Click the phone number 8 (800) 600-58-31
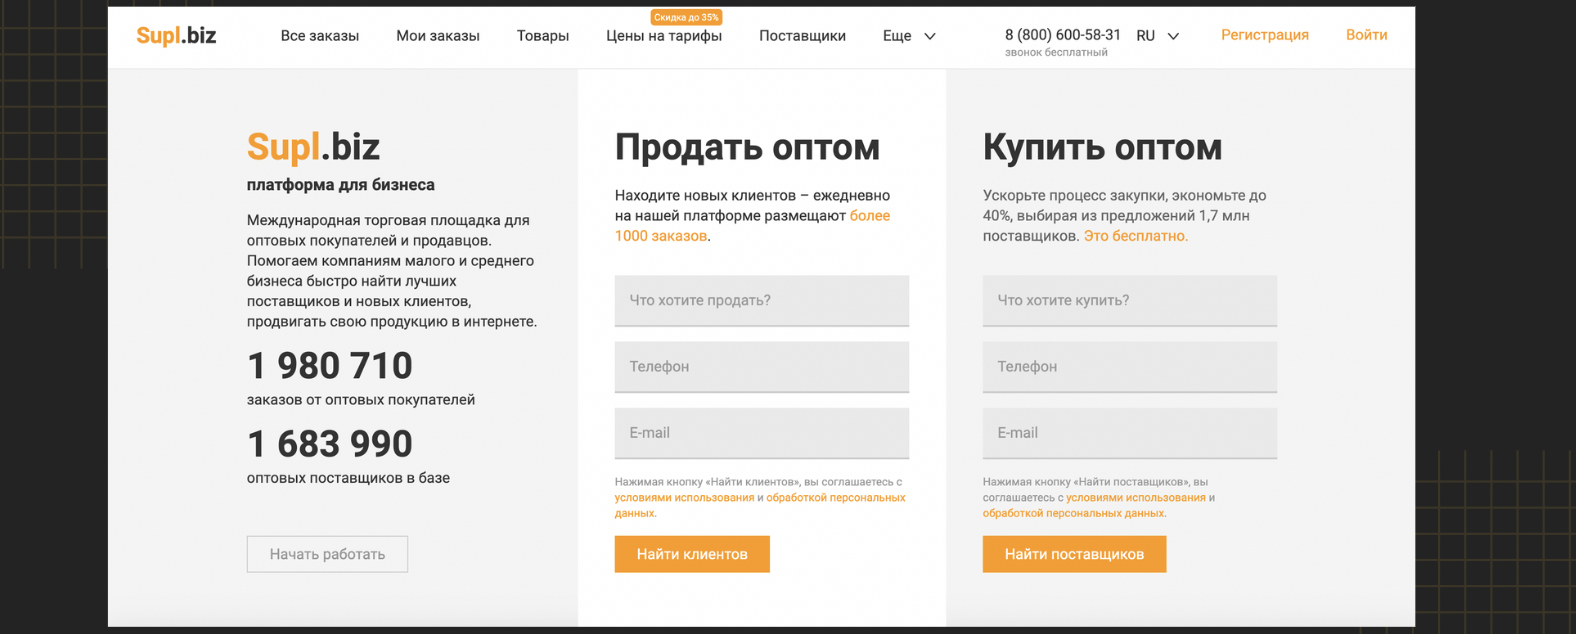The width and height of the screenshot is (1576, 634). point(1063,34)
